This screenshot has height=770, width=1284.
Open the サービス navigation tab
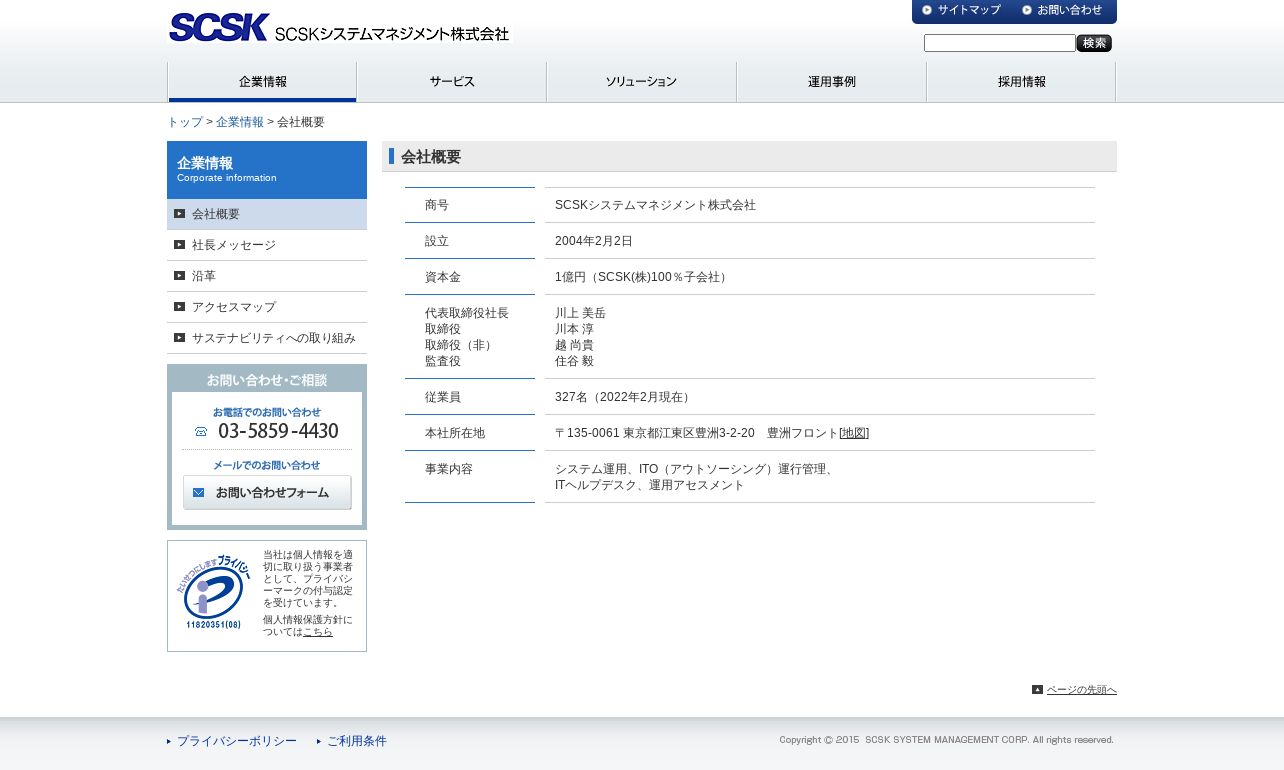452,82
